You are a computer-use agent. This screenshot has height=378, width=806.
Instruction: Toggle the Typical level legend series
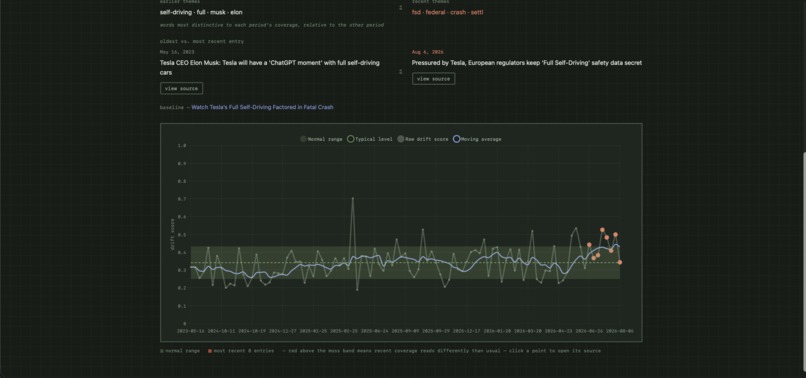click(370, 139)
